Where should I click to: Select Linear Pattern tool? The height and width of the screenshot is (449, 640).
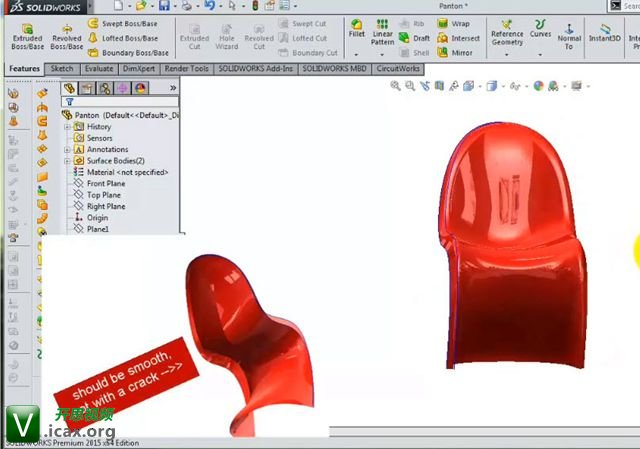click(382, 32)
